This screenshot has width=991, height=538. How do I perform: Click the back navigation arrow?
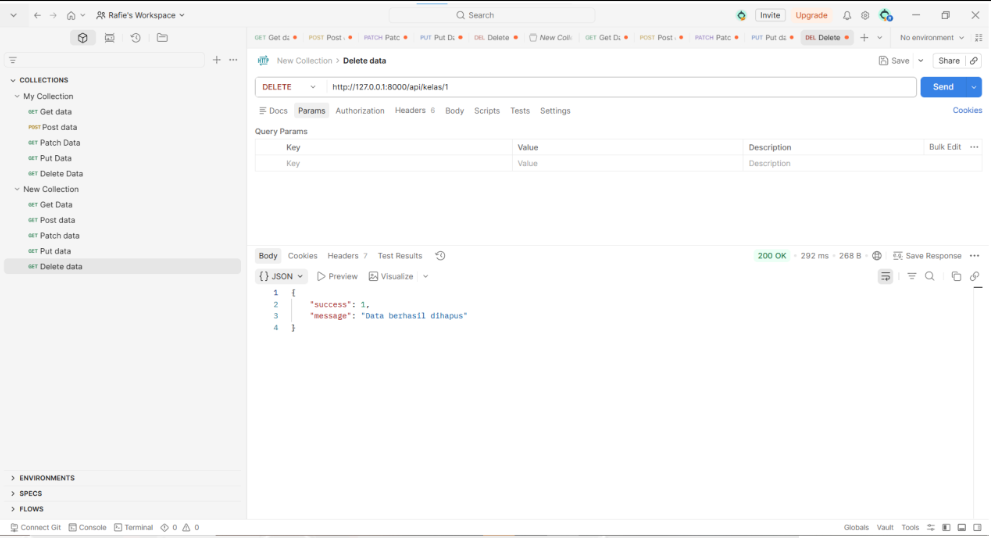pos(37,15)
